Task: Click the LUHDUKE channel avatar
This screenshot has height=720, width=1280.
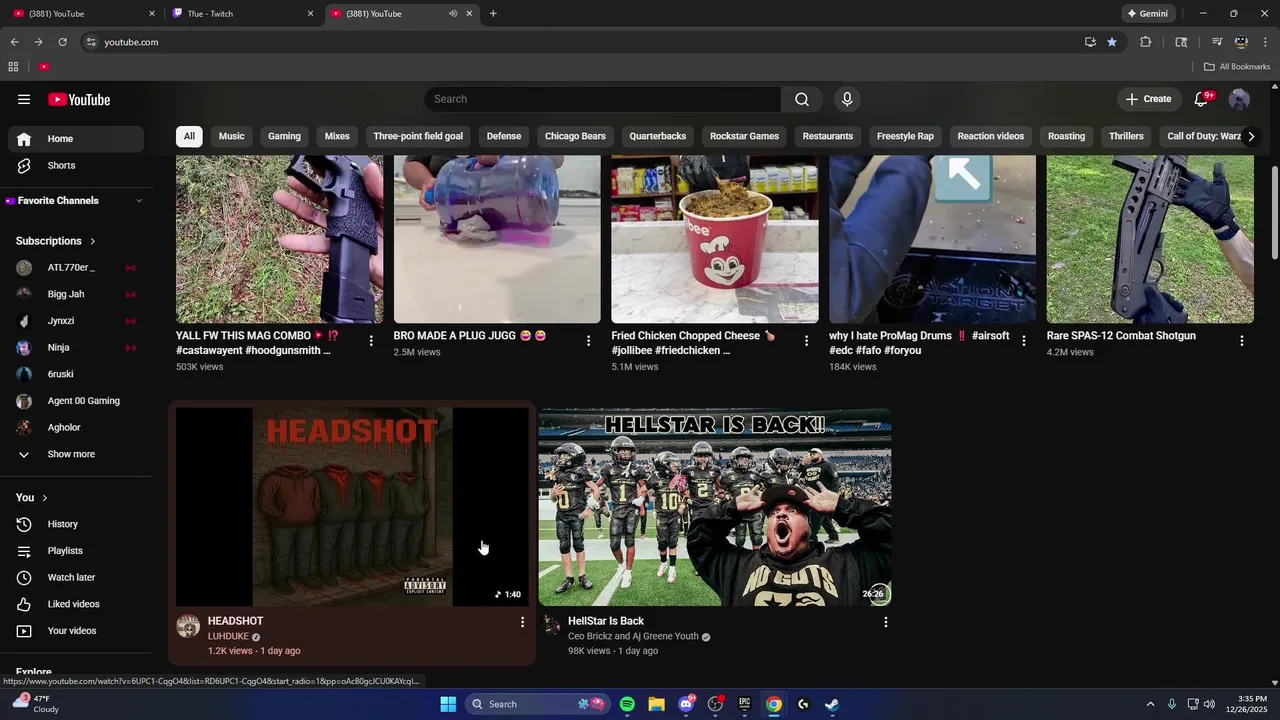Action: point(188,626)
